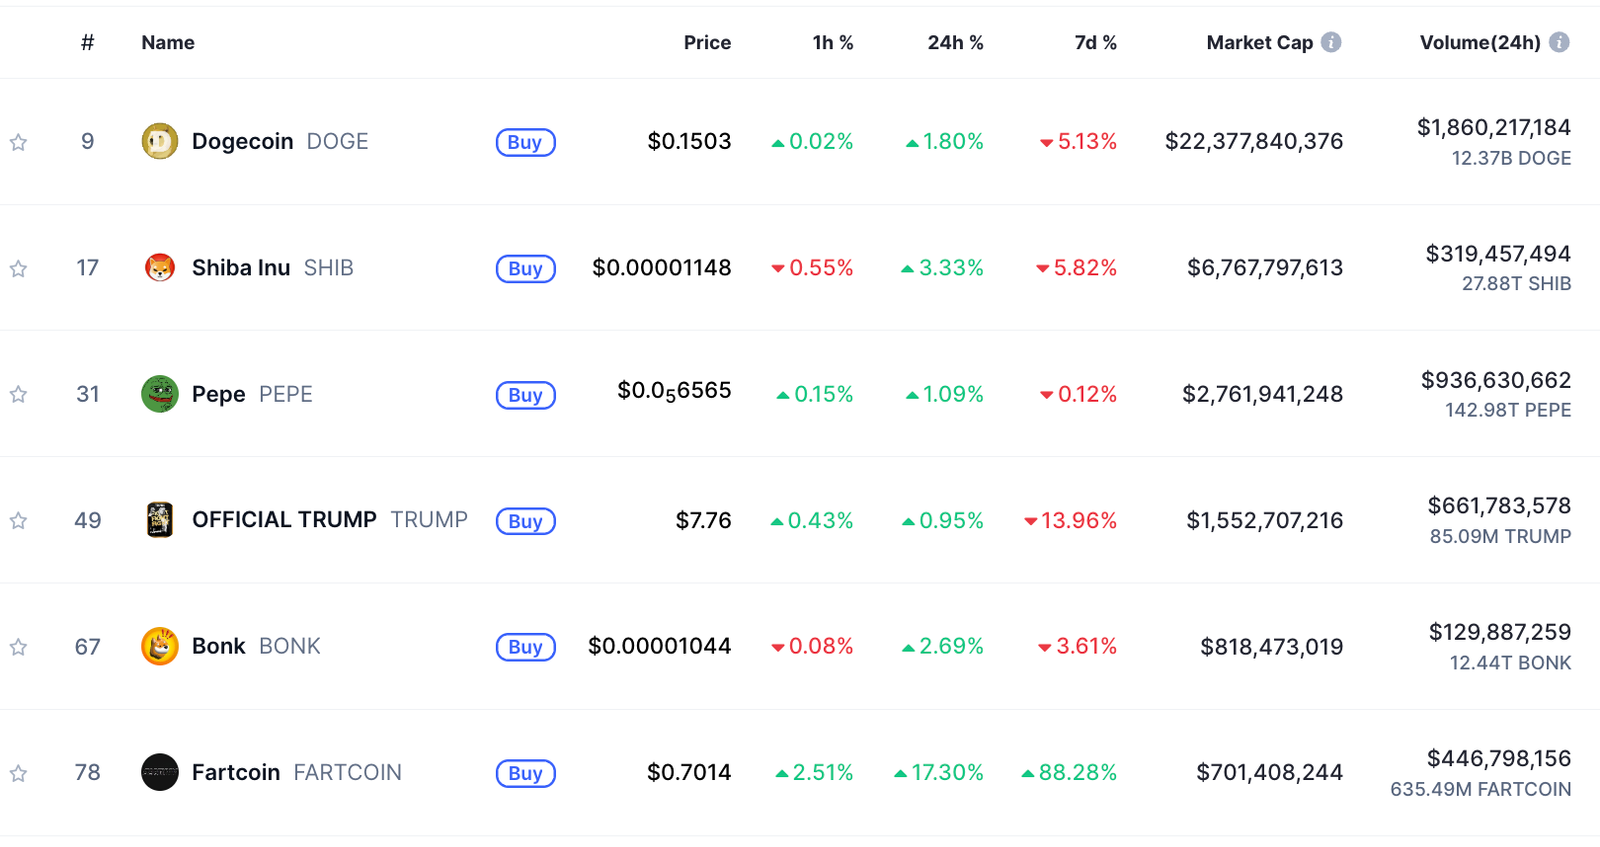Click the Pepe frog logo

[x=160, y=394]
